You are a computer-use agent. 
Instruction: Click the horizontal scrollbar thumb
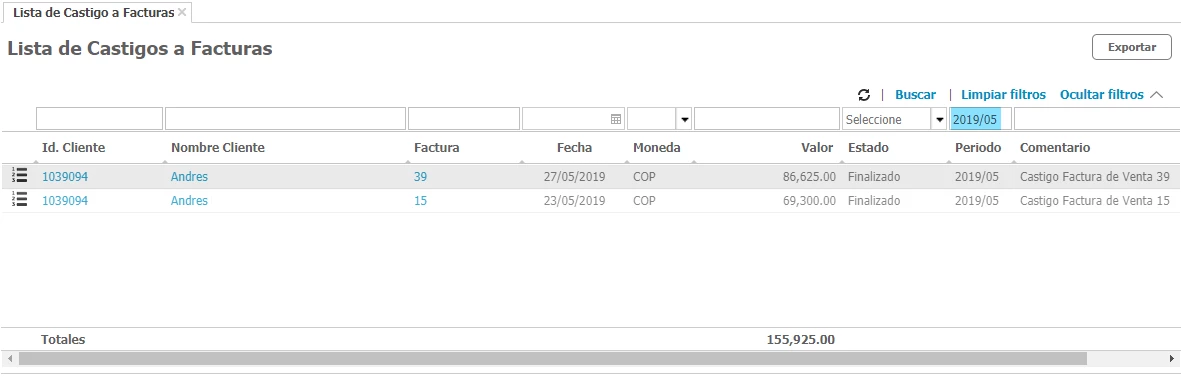tap(553, 358)
